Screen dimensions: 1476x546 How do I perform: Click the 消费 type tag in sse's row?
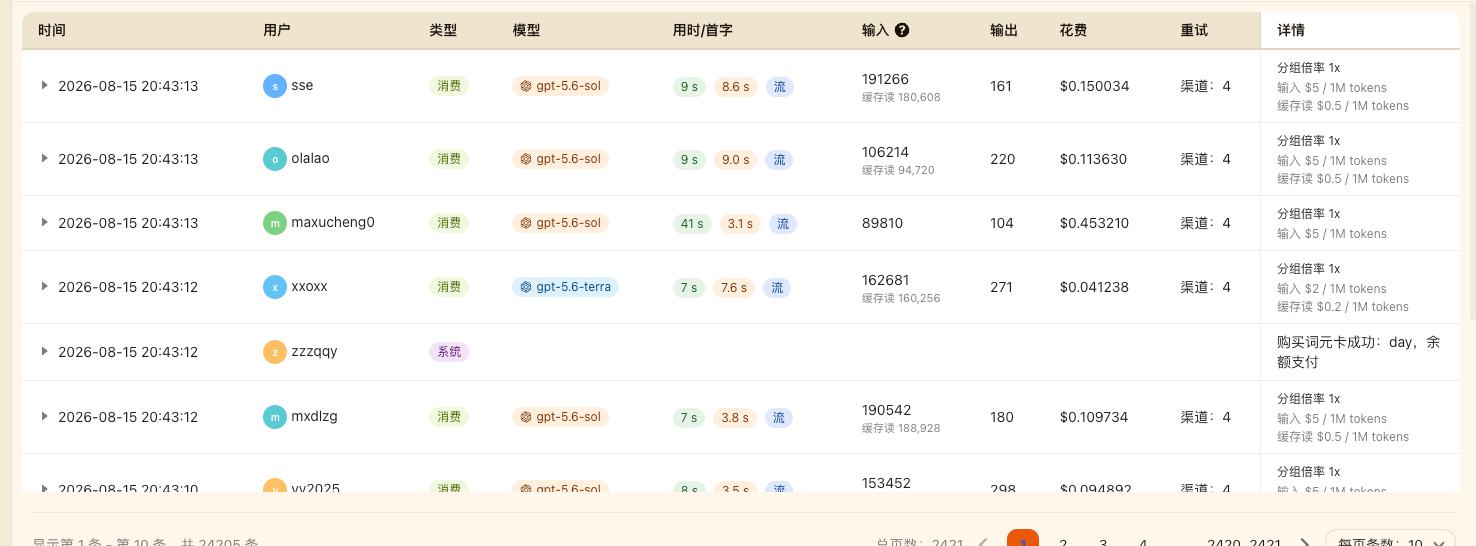(x=449, y=86)
